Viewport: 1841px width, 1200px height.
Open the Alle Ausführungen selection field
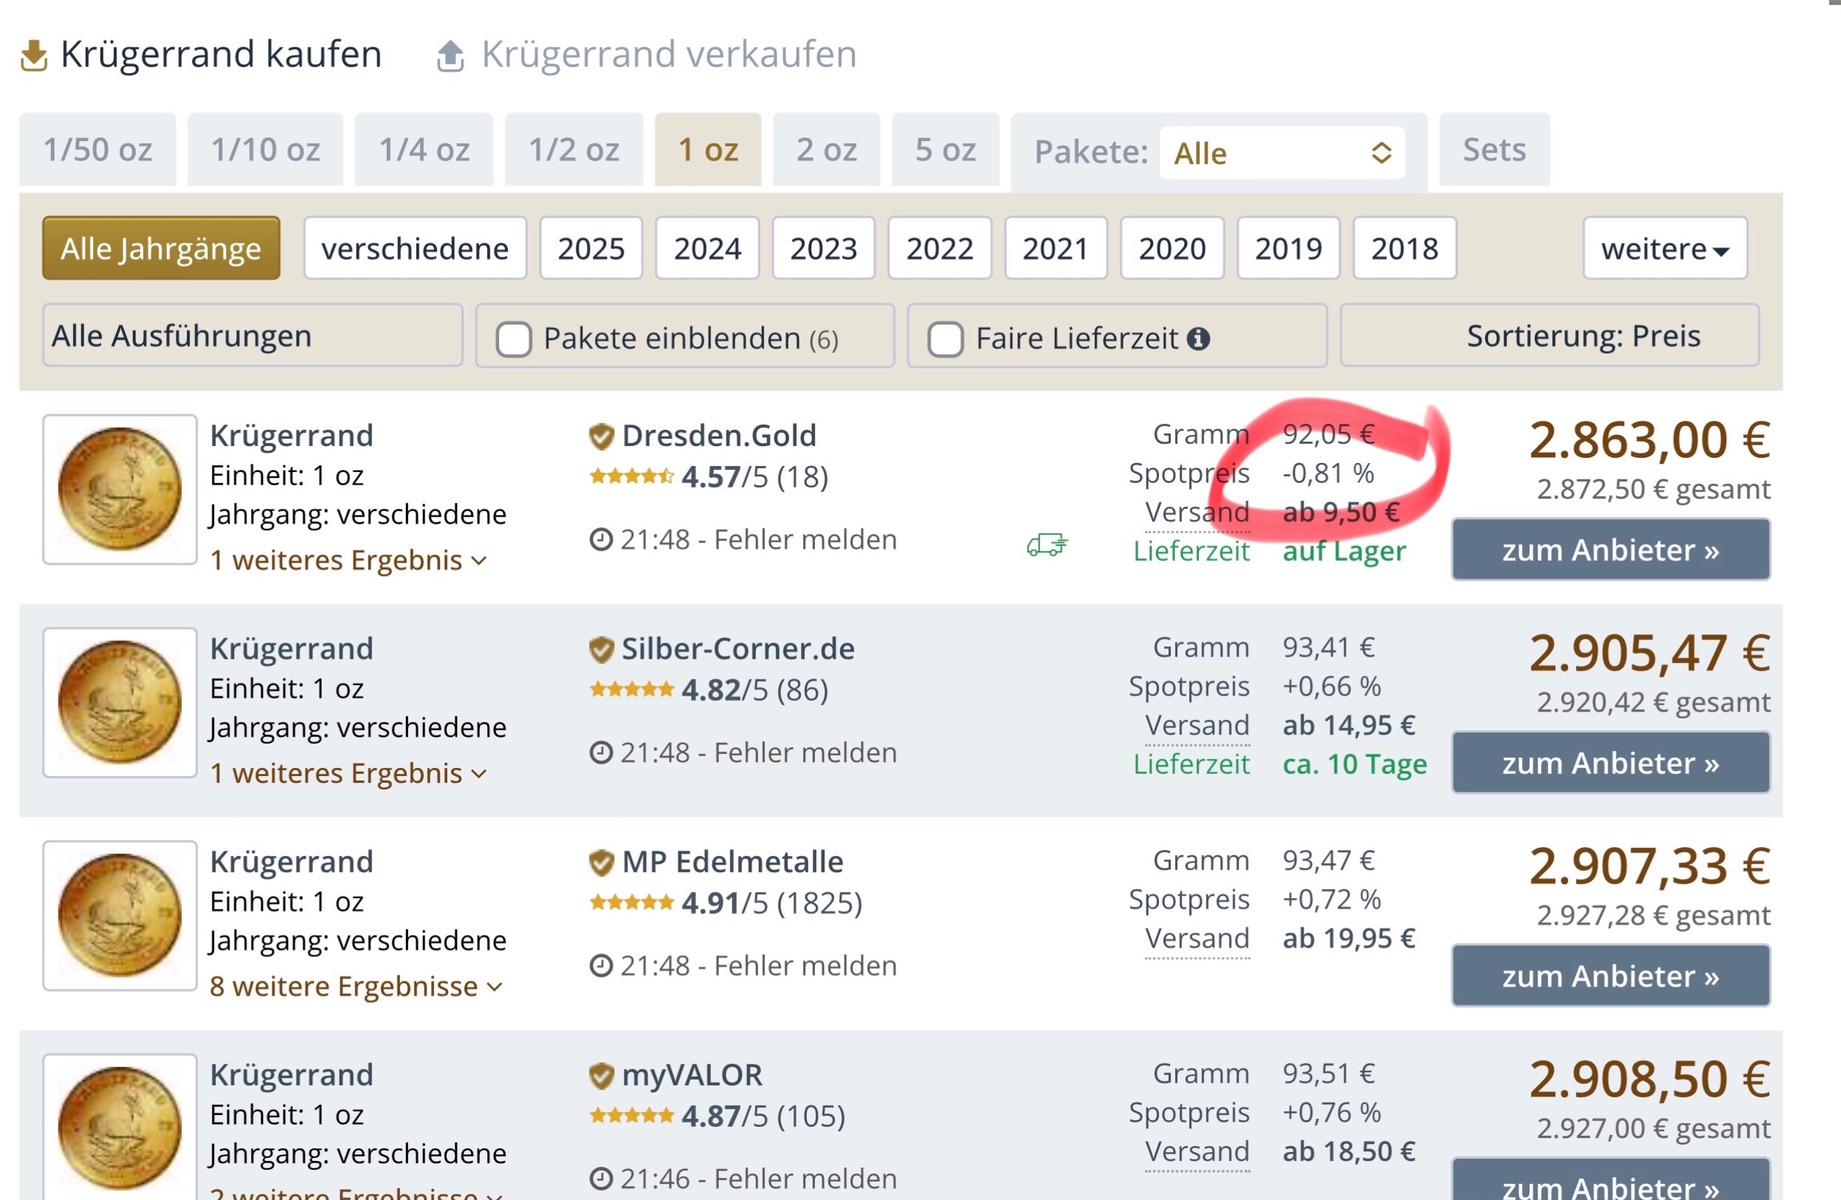pos(252,336)
